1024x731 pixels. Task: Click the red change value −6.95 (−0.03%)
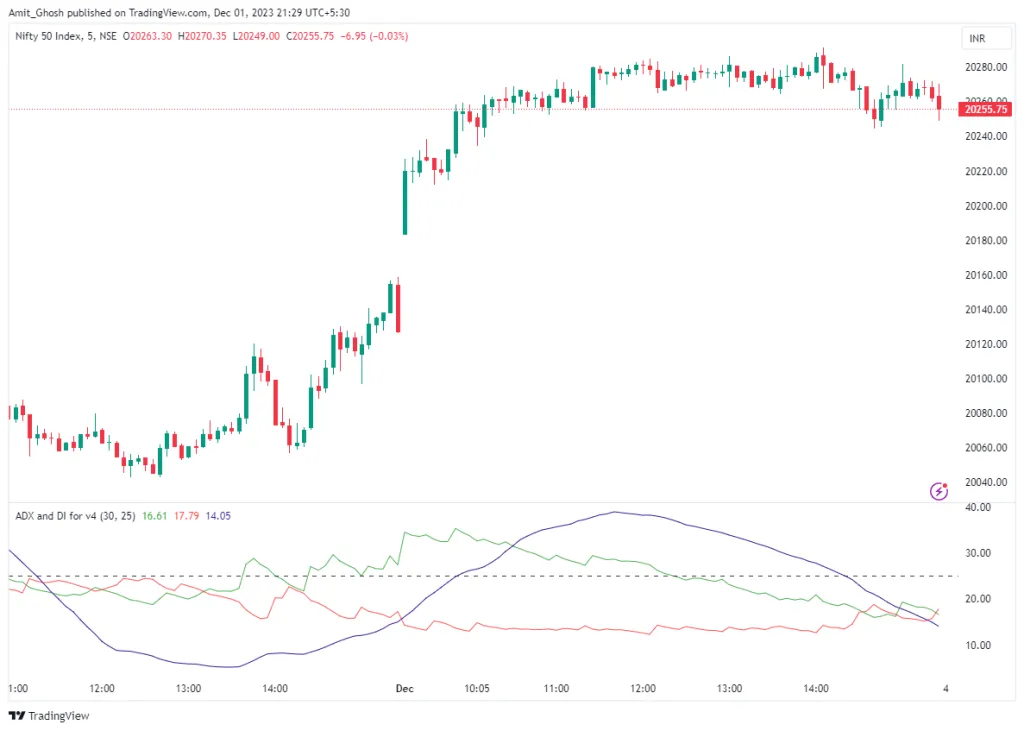[x=372, y=36]
